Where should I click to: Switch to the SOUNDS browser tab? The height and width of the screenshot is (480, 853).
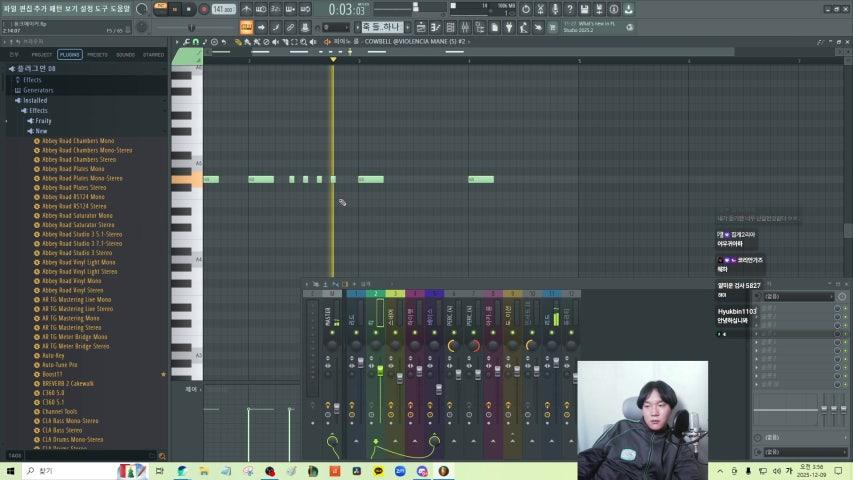pyautogui.click(x=125, y=55)
